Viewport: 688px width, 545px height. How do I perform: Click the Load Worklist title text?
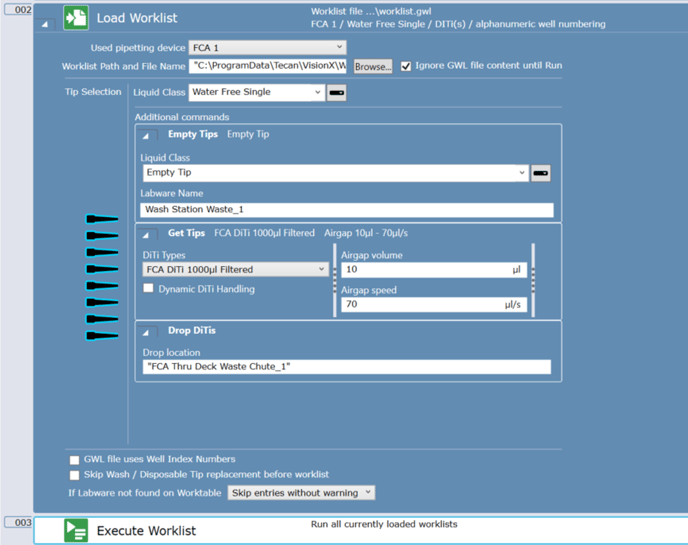(137, 18)
